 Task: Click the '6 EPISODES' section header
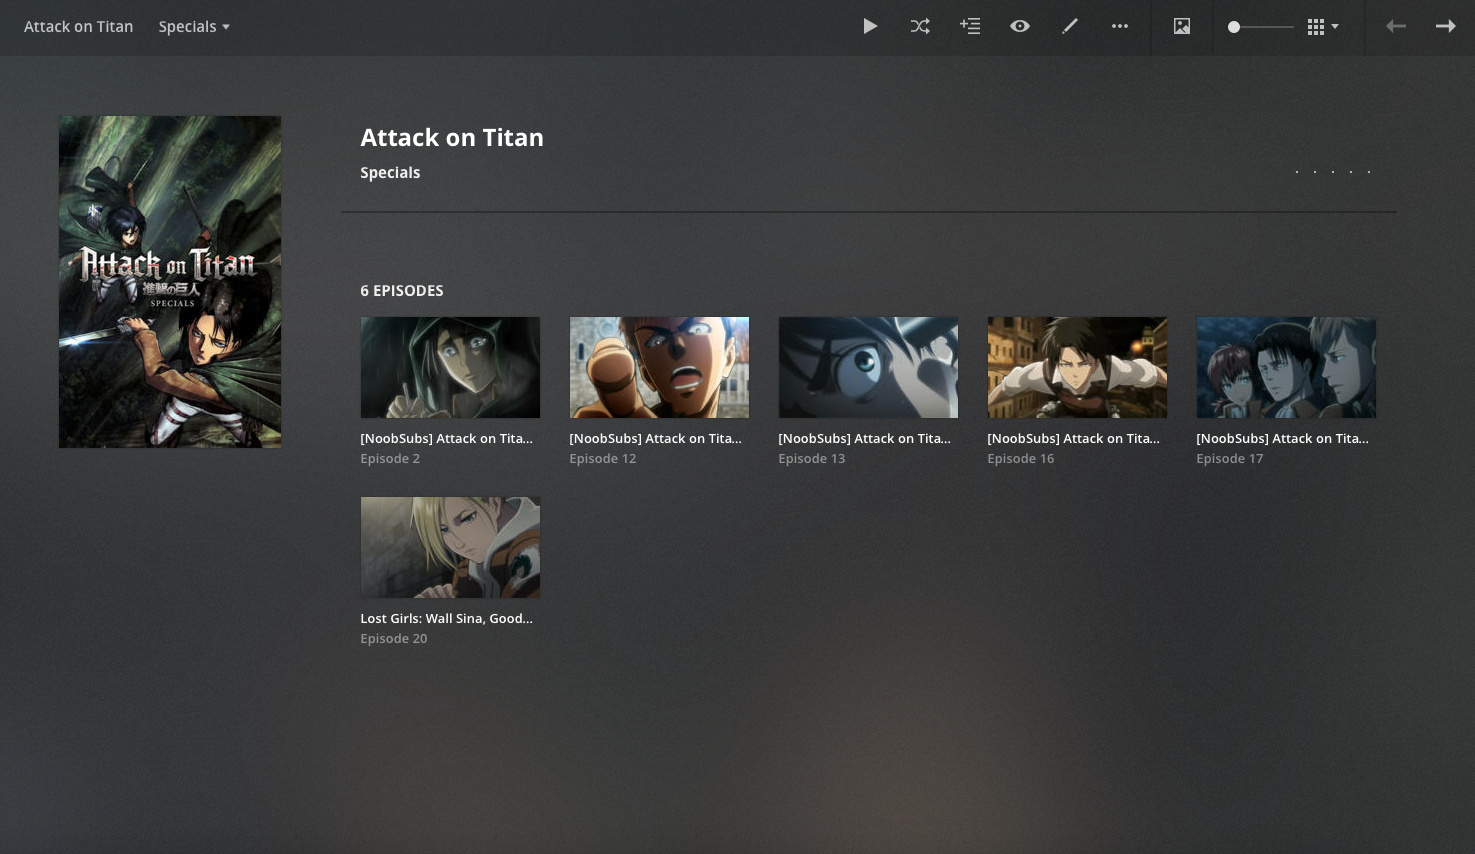click(402, 290)
